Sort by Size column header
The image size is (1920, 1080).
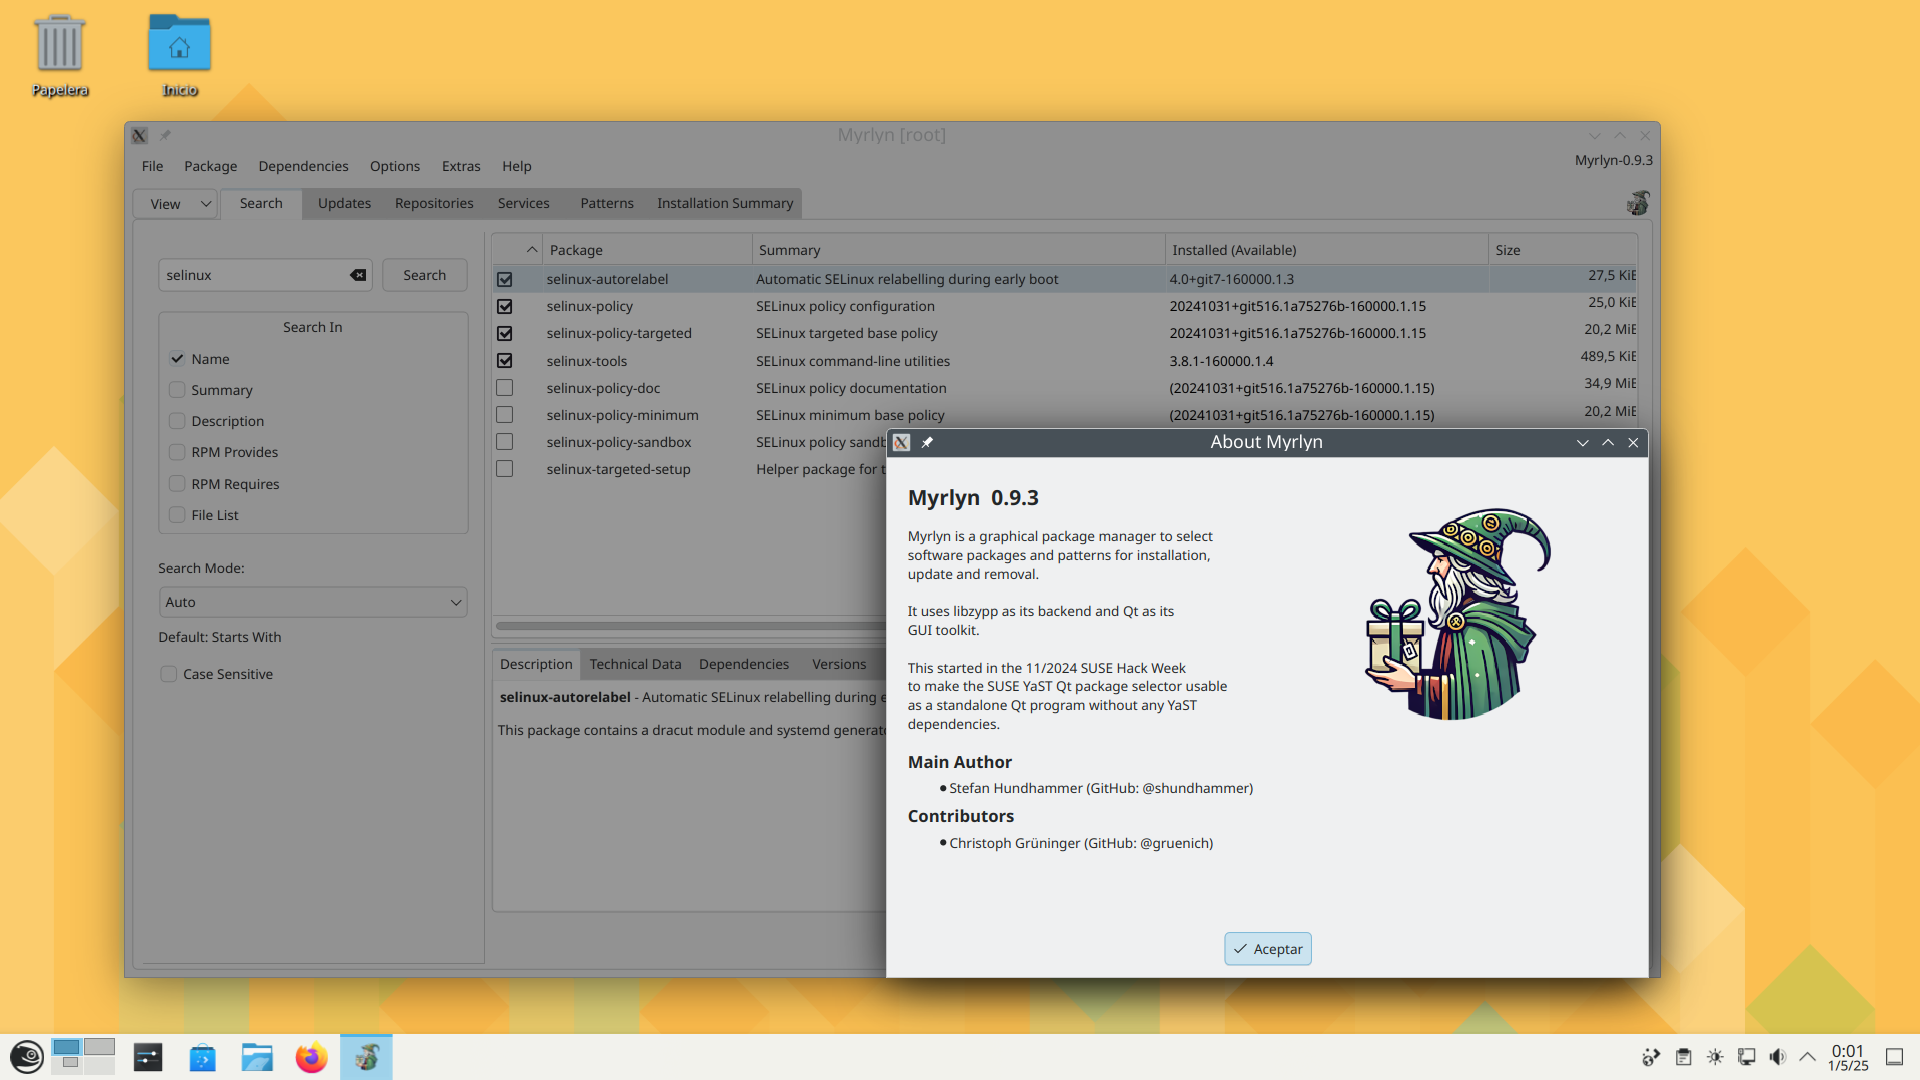[x=1562, y=250]
